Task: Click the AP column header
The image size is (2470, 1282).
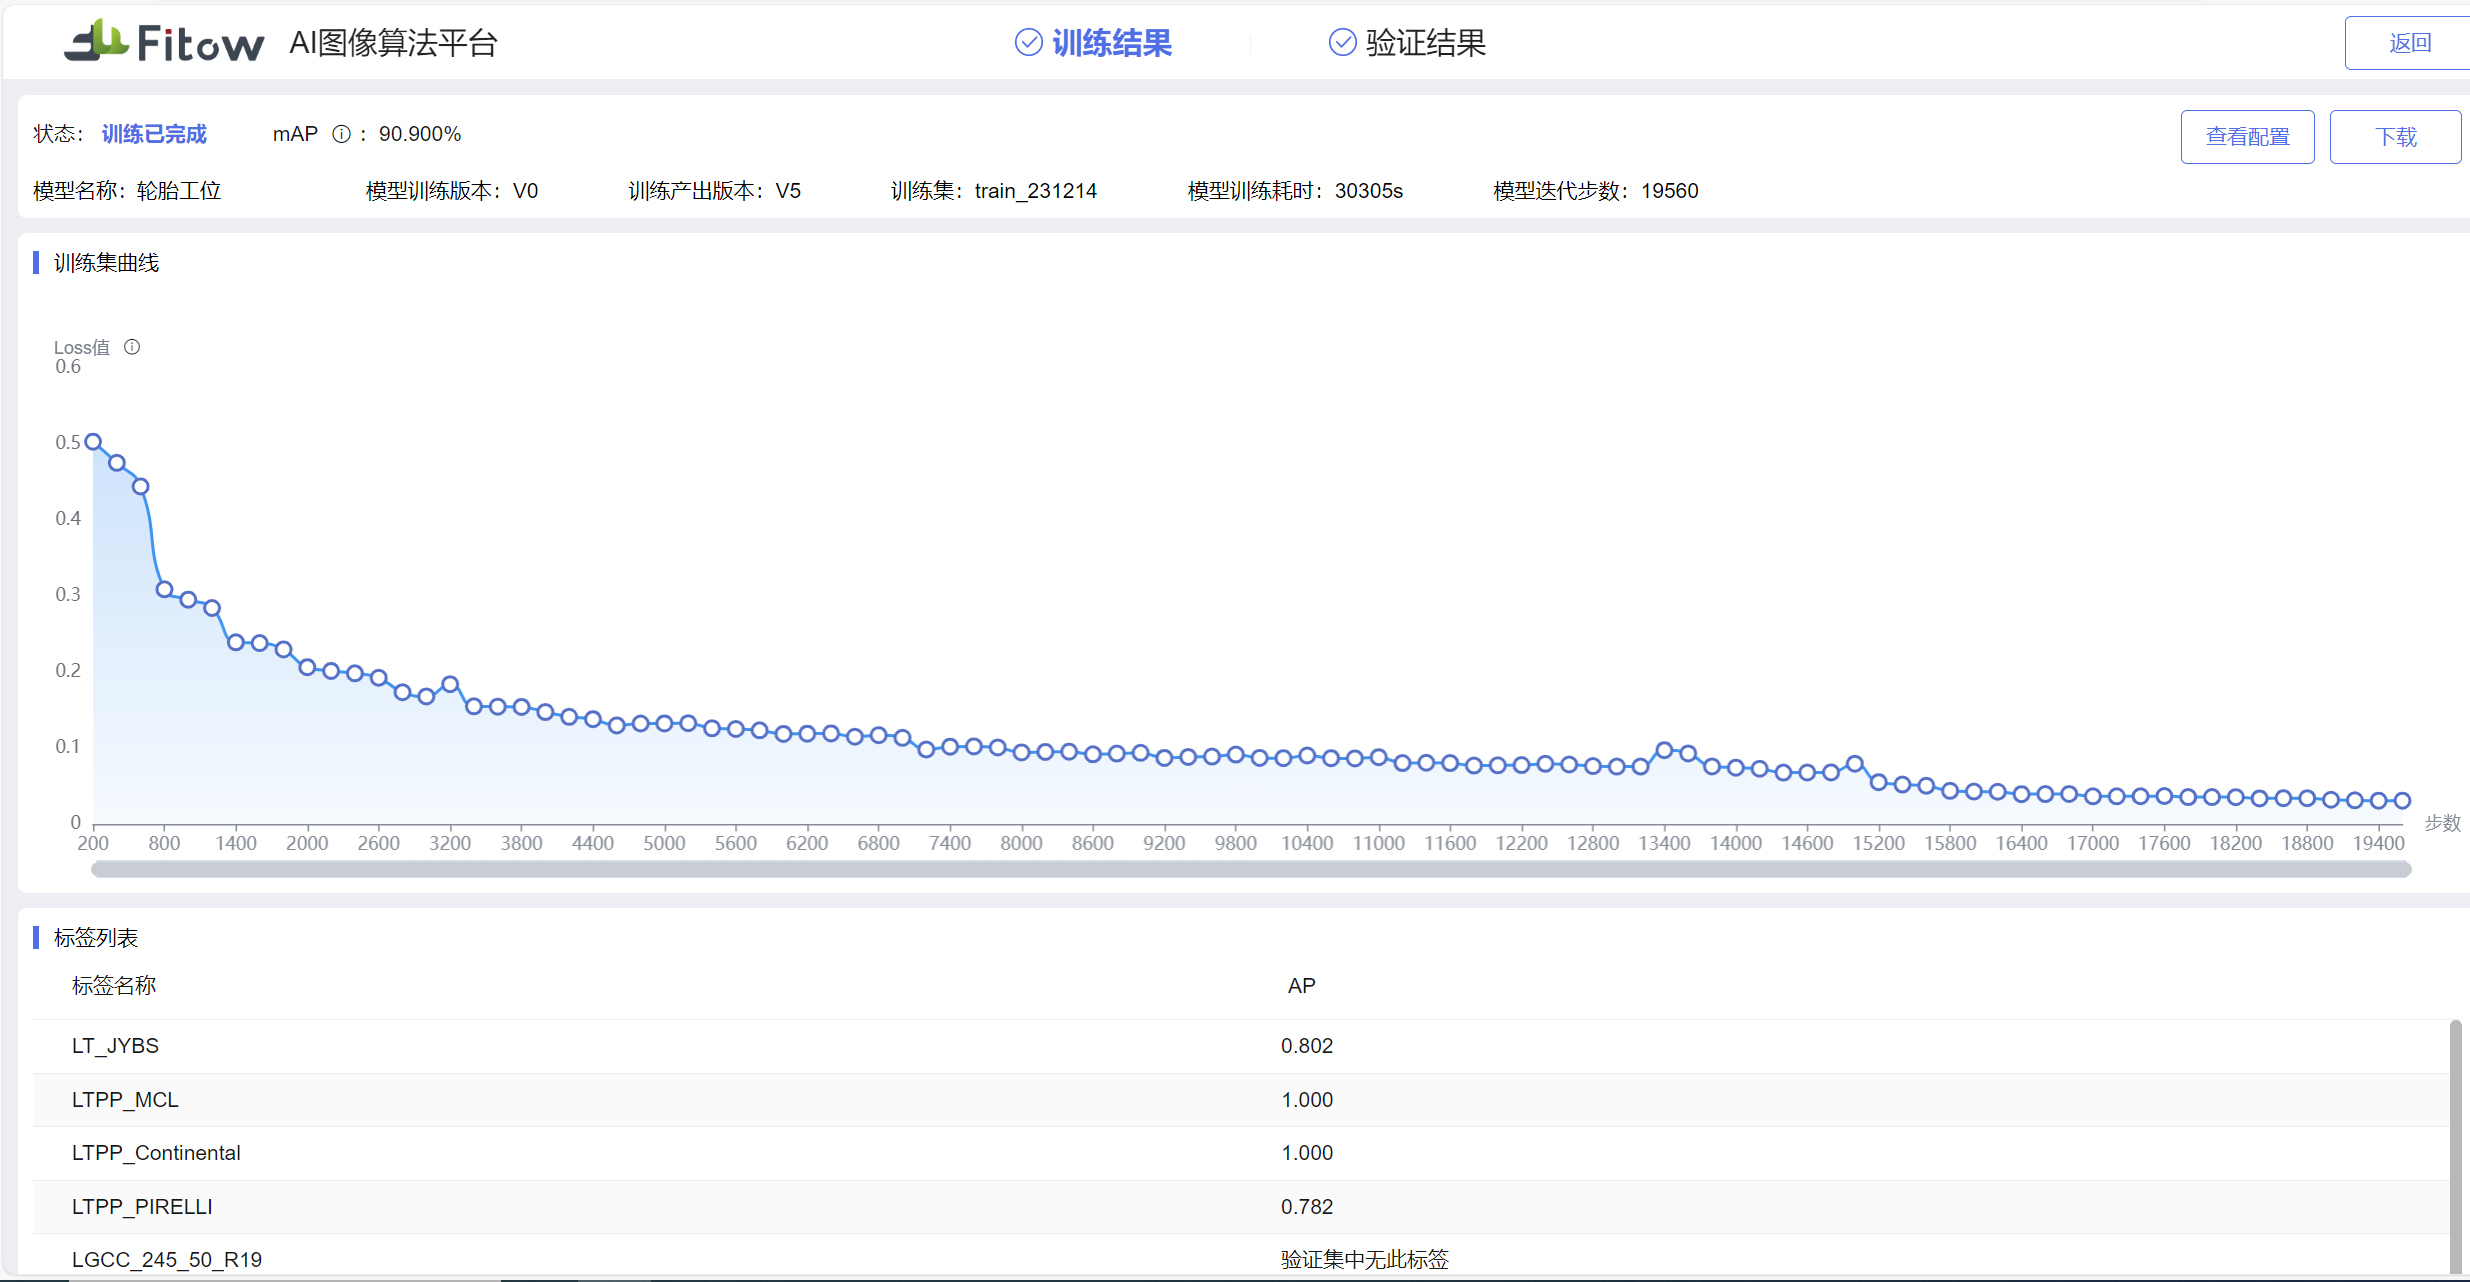Action: click(1301, 986)
